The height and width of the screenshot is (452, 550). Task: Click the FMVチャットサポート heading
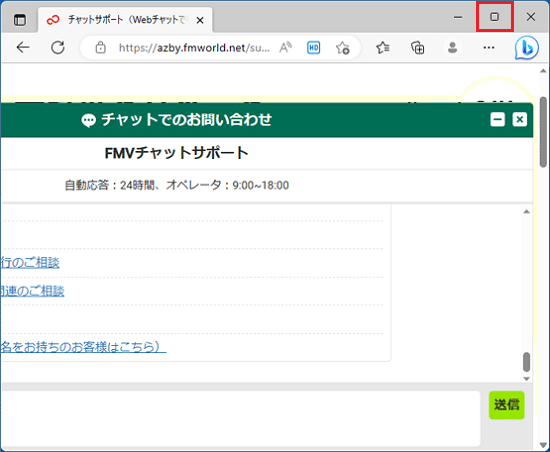tap(176, 153)
